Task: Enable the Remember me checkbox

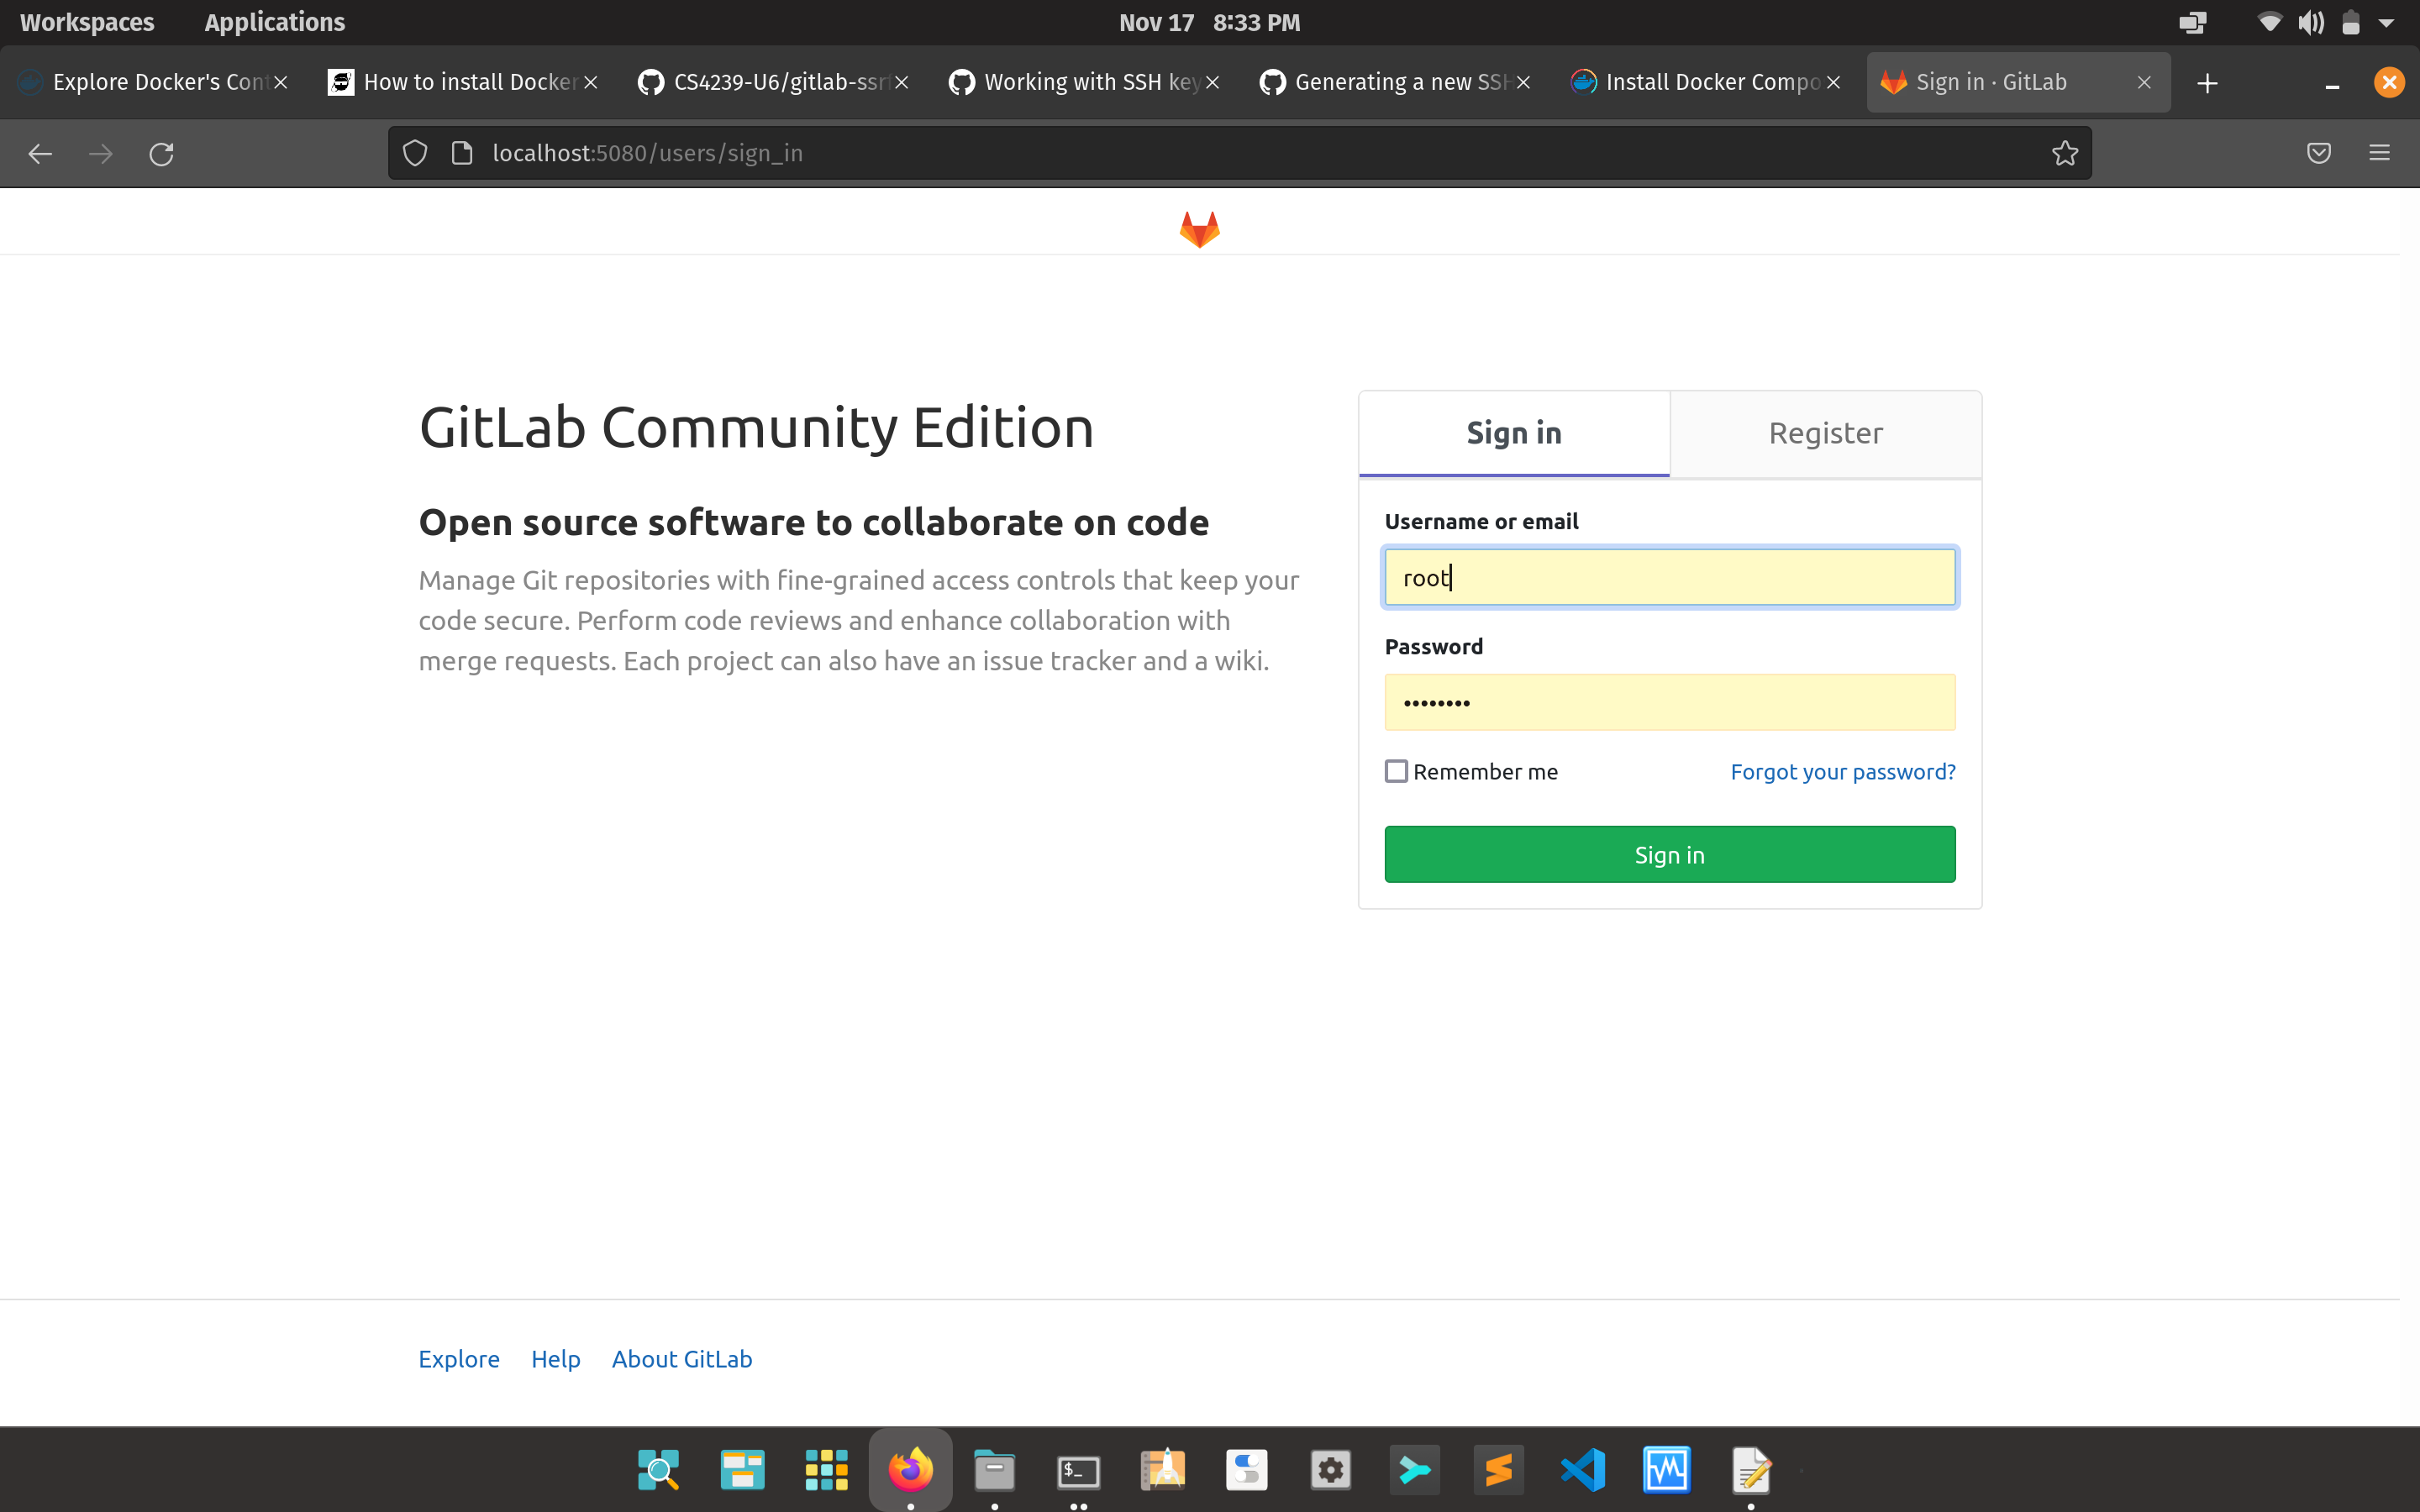Action: [x=1396, y=771]
